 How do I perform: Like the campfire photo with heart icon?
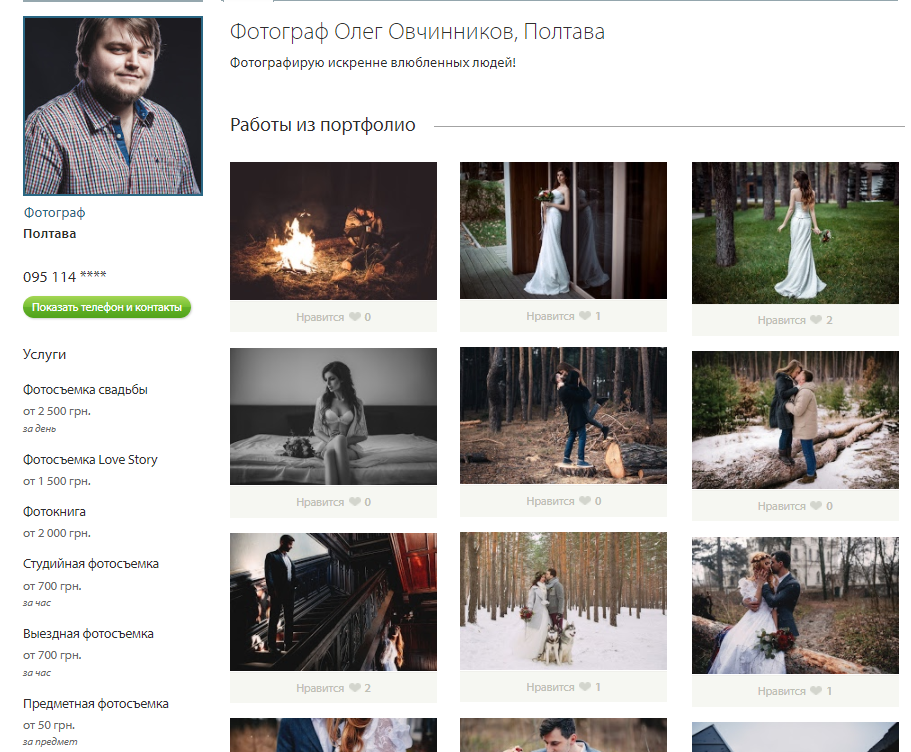click(354, 317)
